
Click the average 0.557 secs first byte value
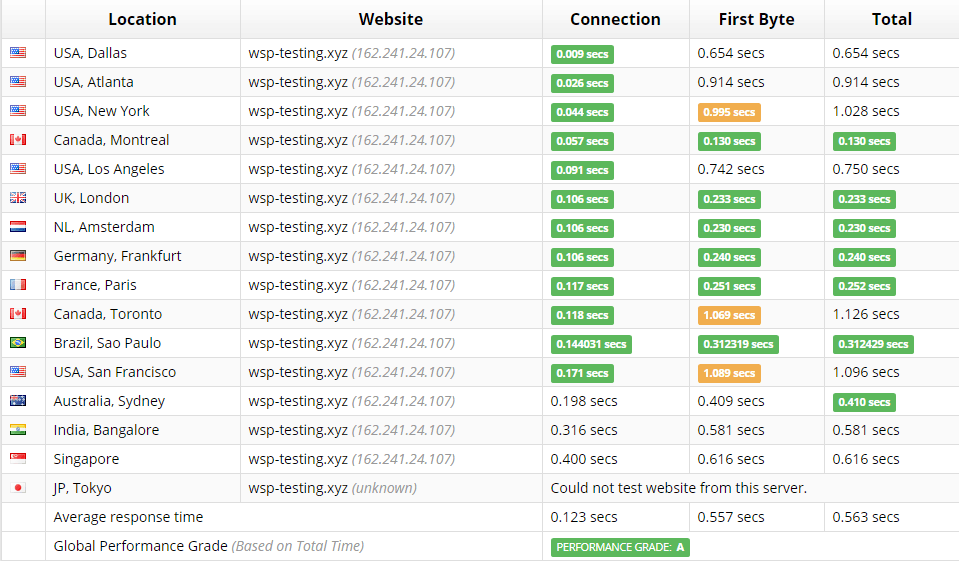click(x=731, y=517)
